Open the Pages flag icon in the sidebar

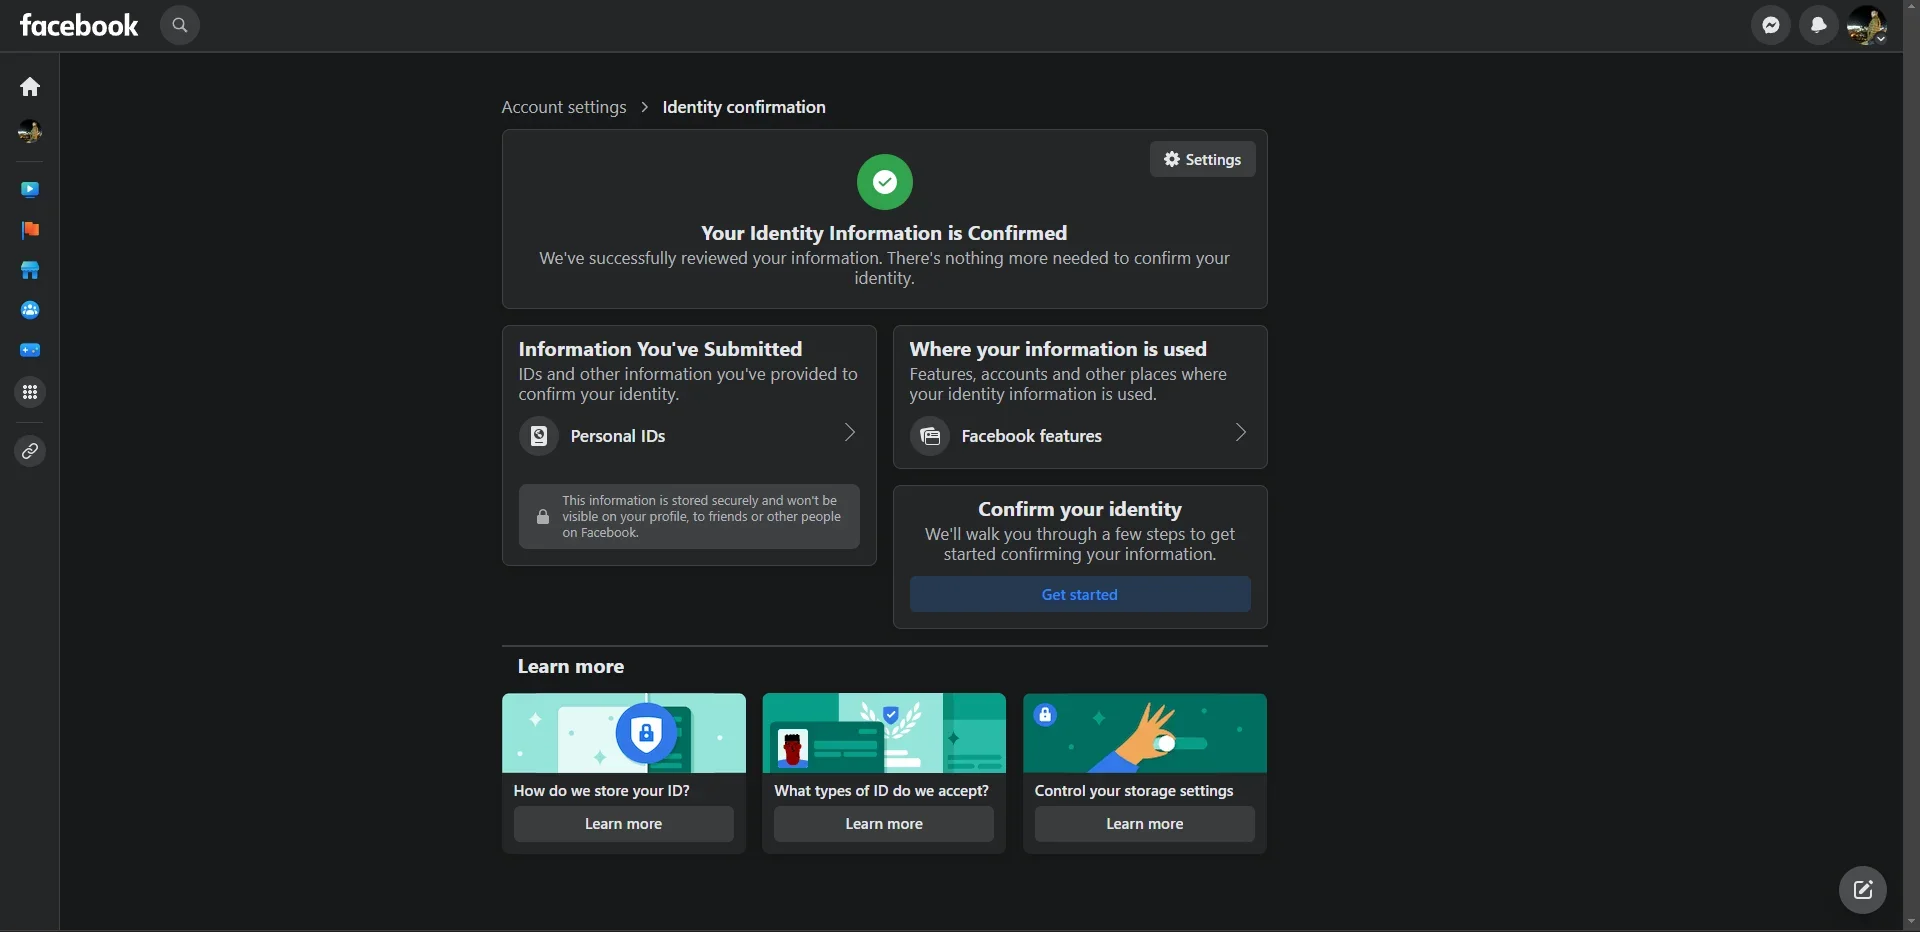tap(30, 230)
